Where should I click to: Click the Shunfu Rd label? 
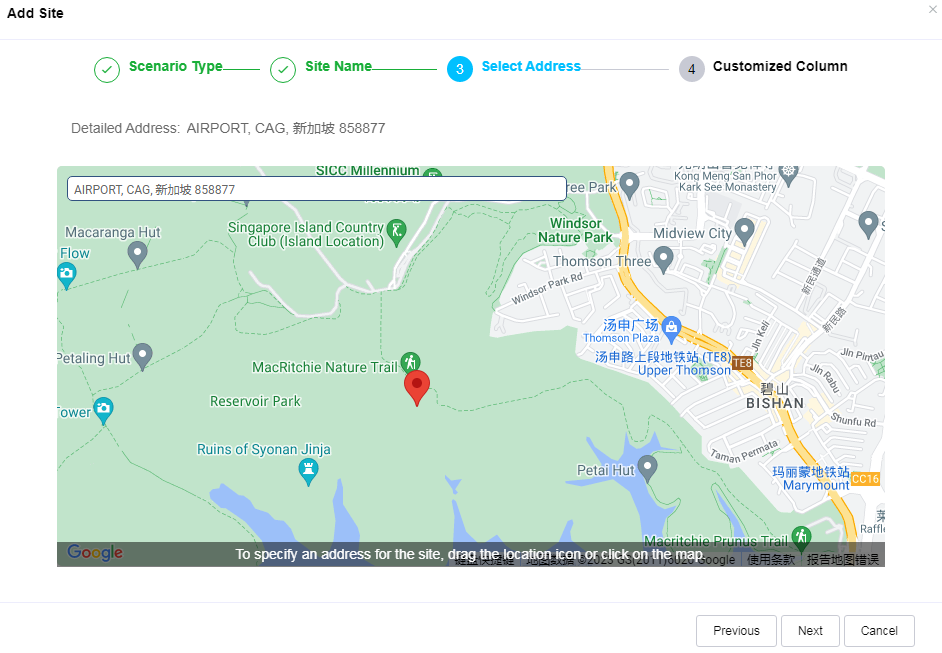(x=853, y=419)
